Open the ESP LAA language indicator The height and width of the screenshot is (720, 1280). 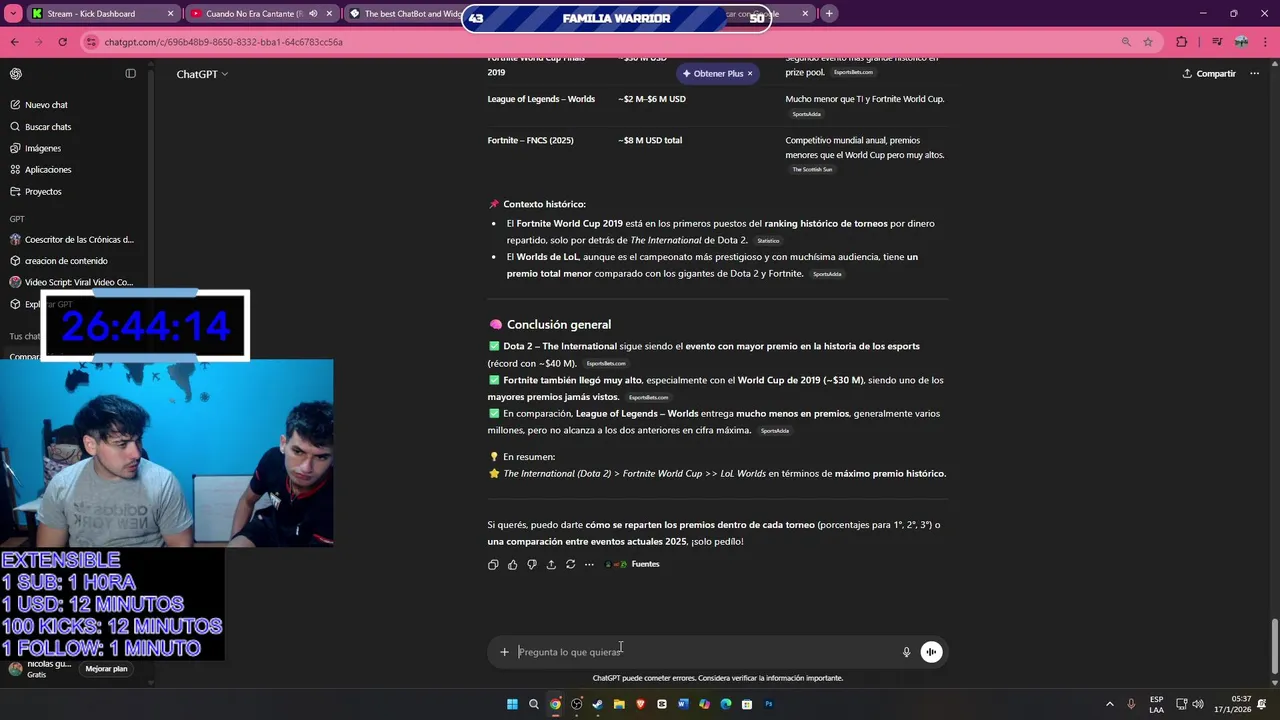point(1156,704)
